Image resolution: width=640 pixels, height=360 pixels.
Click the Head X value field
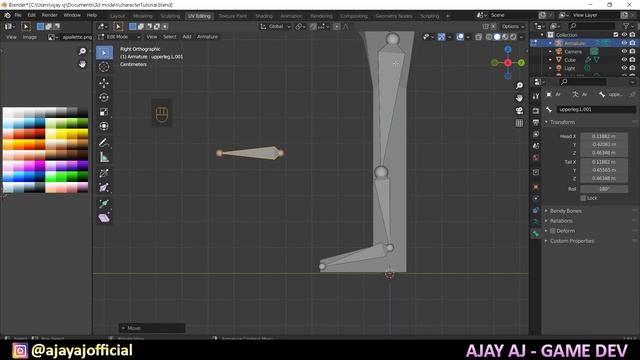coord(604,136)
